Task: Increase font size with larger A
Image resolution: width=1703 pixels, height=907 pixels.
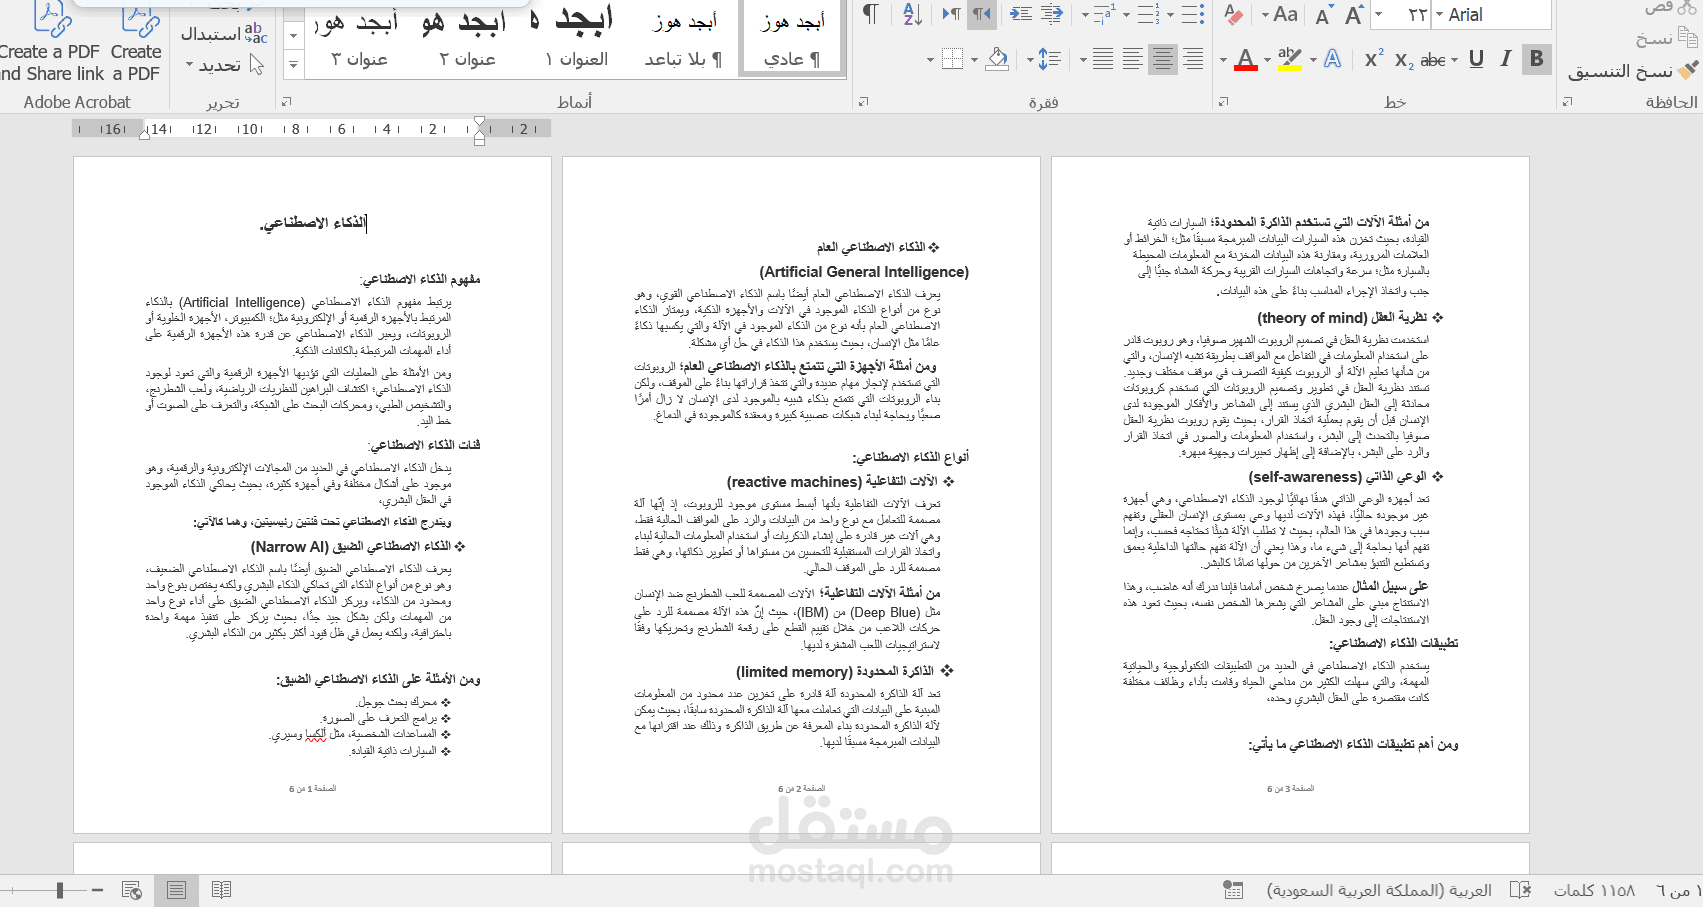Action: tap(1354, 14)
